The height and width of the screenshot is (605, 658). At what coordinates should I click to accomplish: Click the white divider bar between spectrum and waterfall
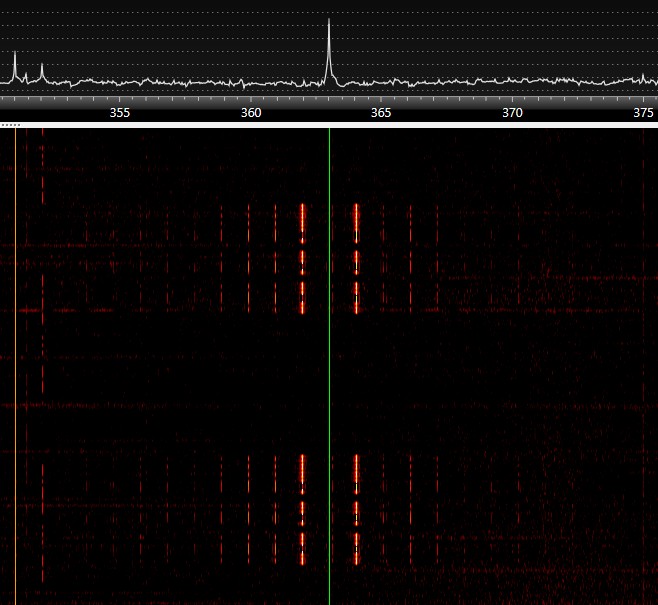pyautogui.click(x=330, y=125)
